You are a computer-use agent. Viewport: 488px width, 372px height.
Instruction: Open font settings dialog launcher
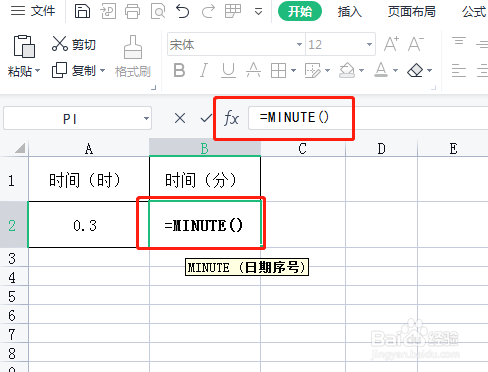[x=434, y=88]
